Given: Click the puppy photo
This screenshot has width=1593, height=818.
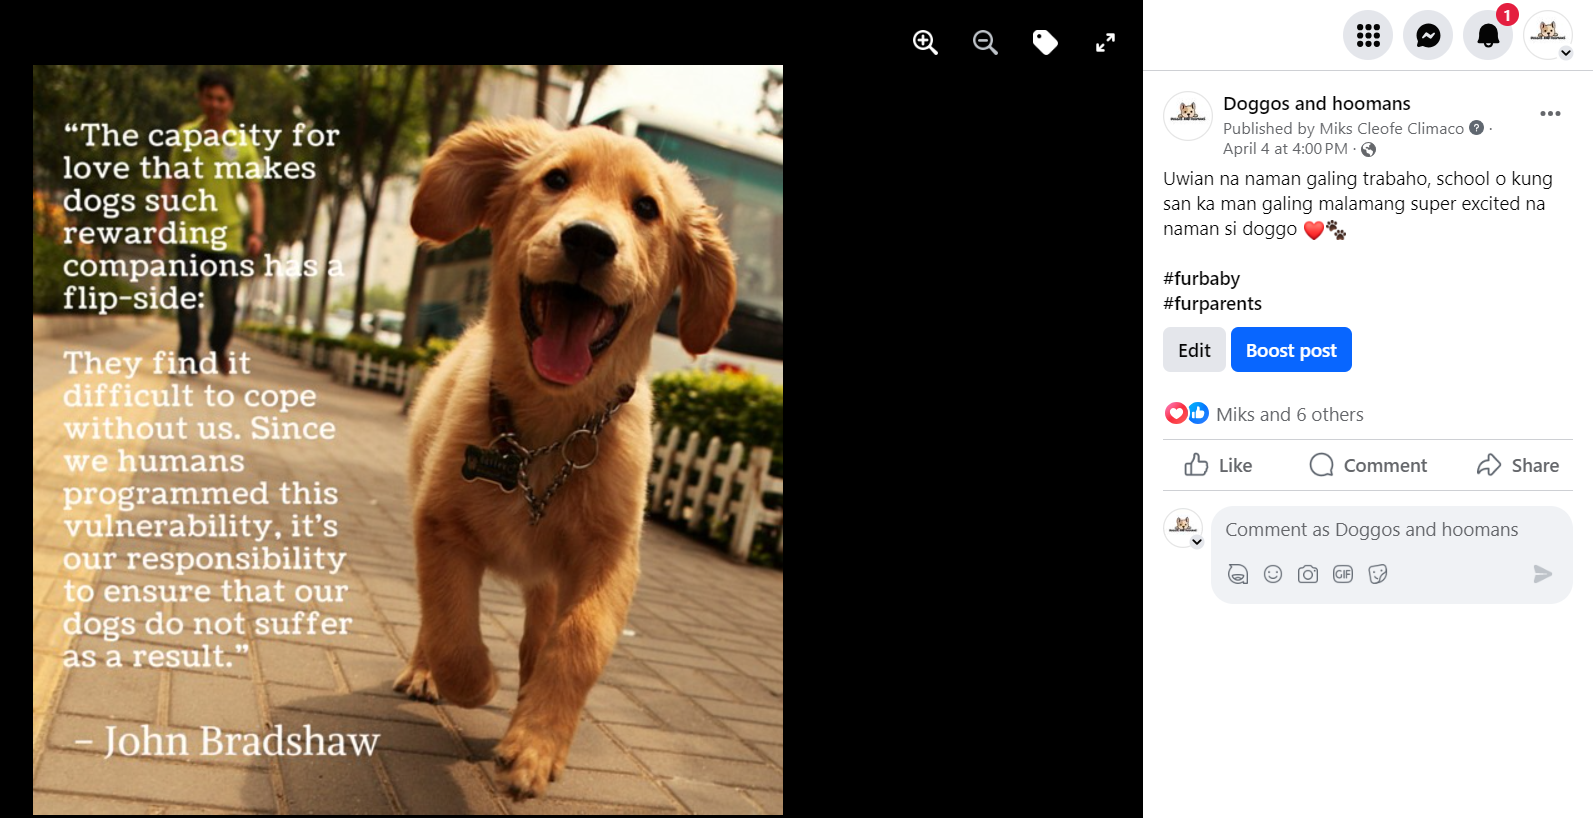Looking at the screenshot, I should tap(408, 440).
